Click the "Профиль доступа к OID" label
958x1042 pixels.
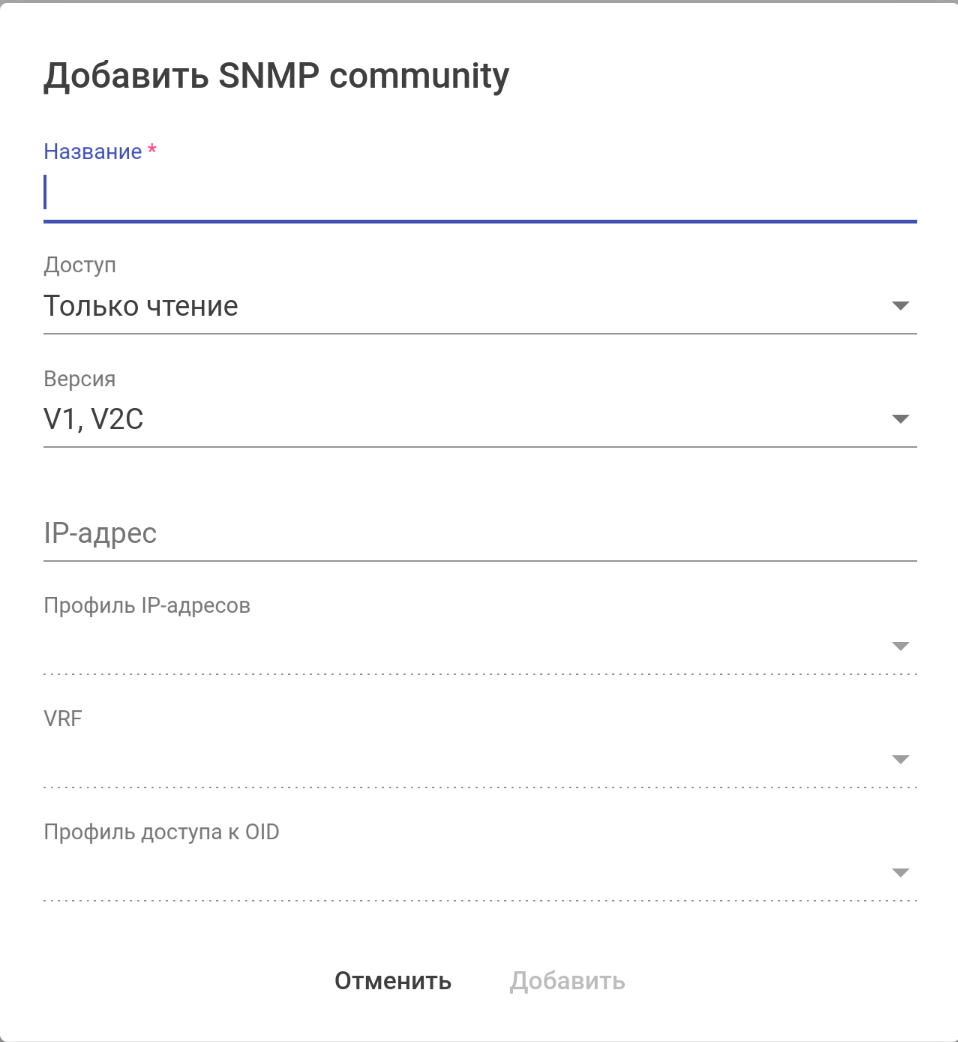pos(162,832)
